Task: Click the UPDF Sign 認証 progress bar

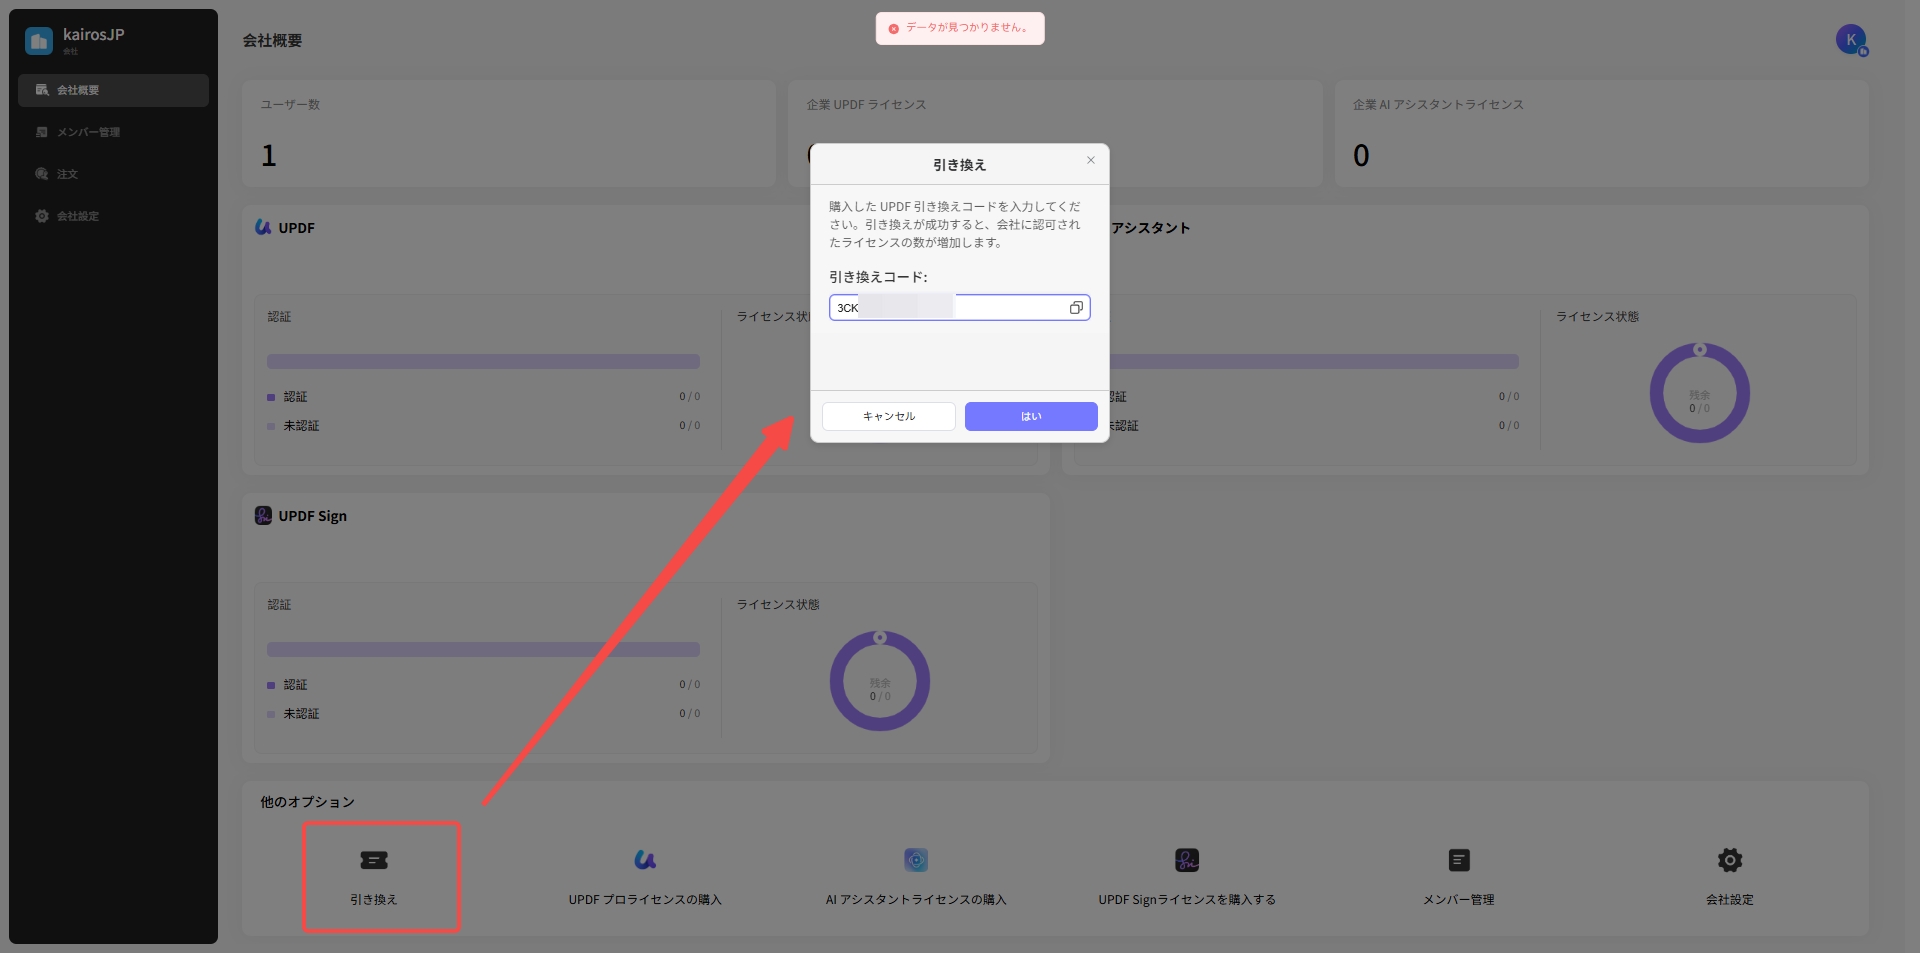Action: tap(483, 649)
